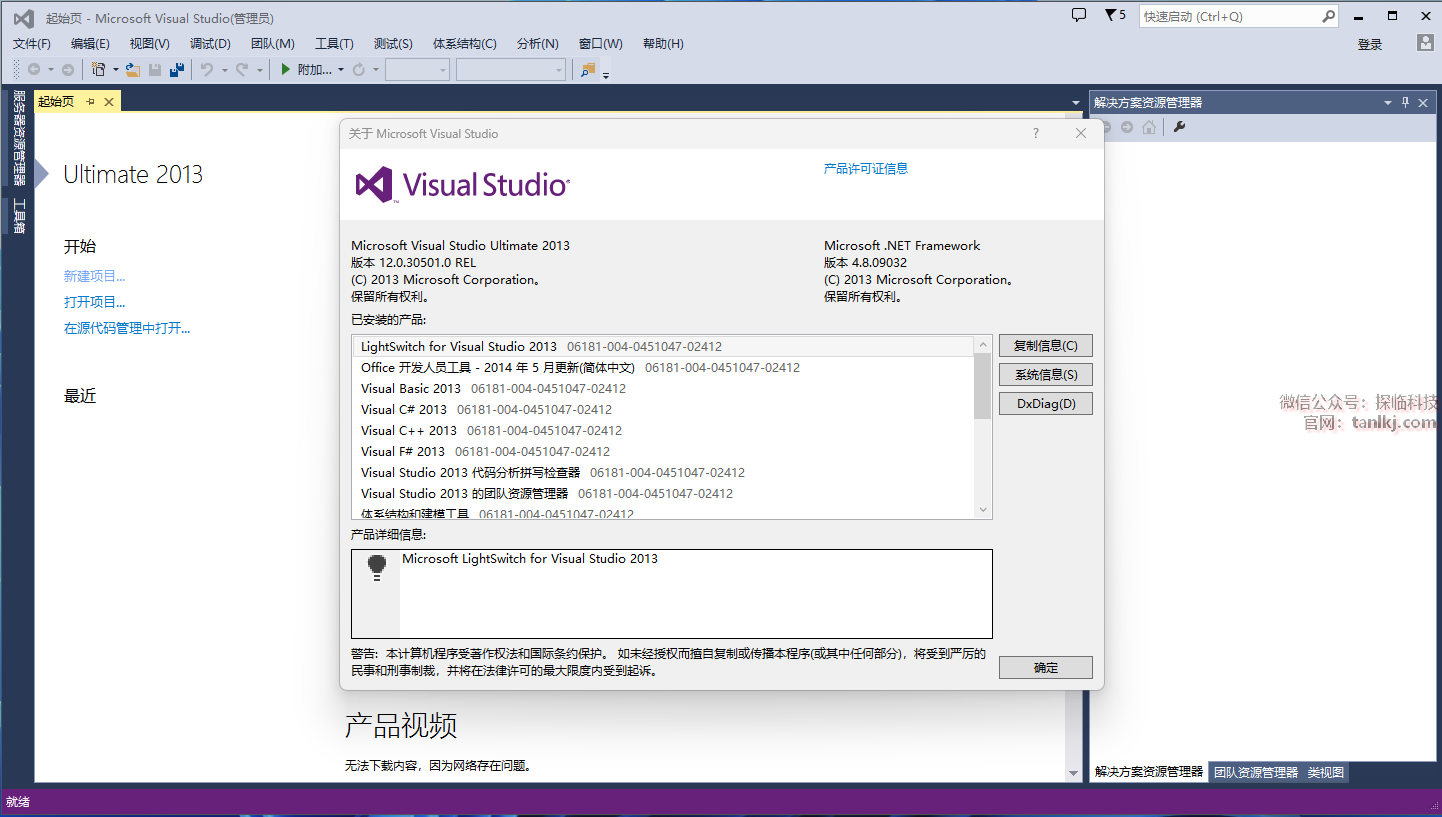Click the green Start arrow icon
Viewport: 1442px width, 817px height.
(285, 70)
